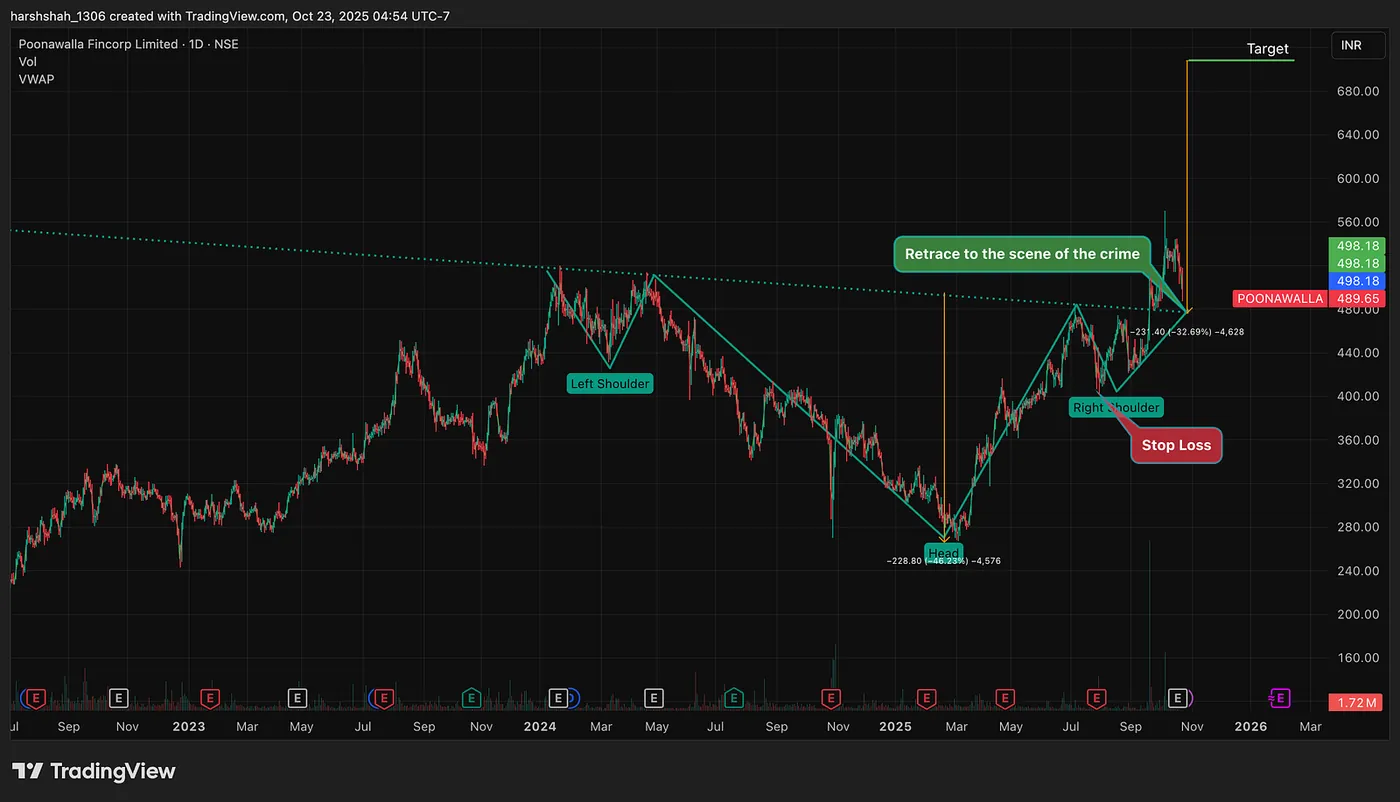
Task: Select the green earnings marker near August 2024
Action: tap(735, 697)
